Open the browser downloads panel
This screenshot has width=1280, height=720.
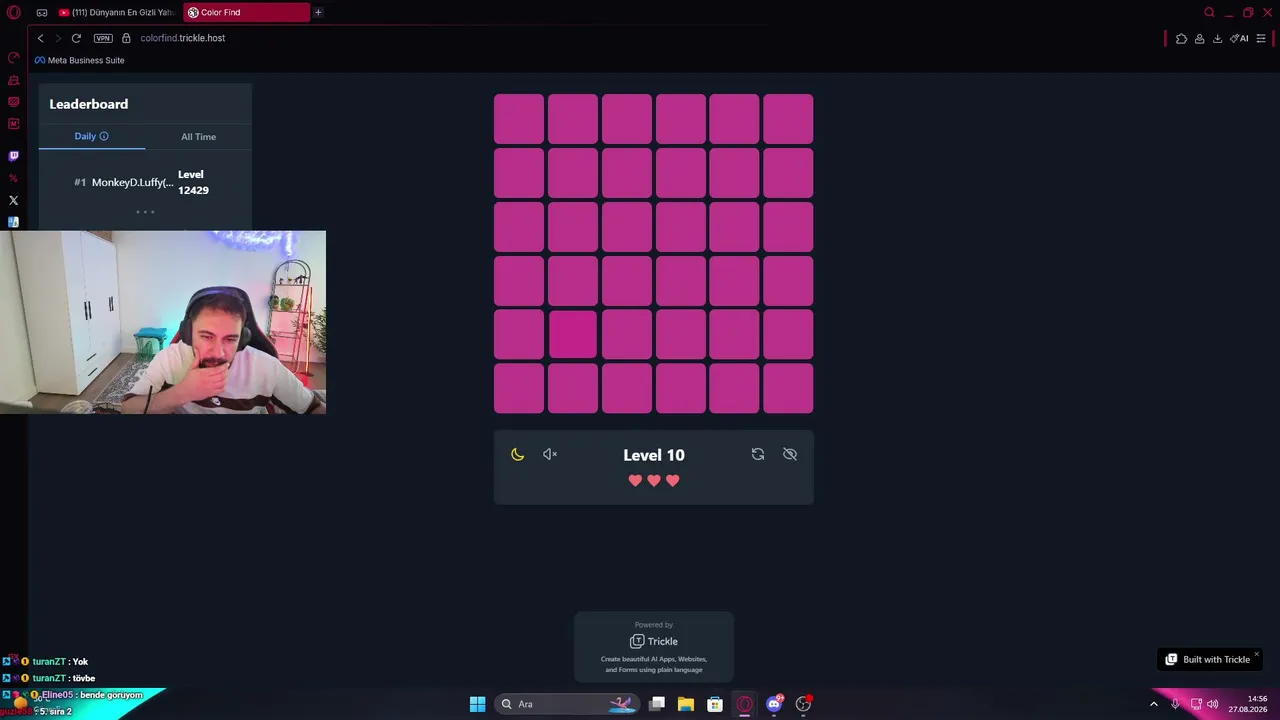coord(1217,39)
